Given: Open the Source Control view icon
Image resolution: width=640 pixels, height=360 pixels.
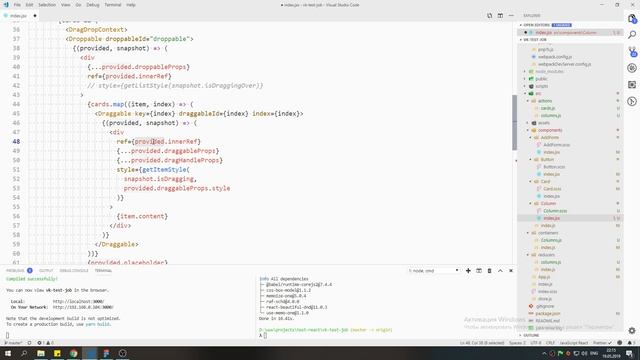Looking at the screenshot, I should click(x=632, y=51).
